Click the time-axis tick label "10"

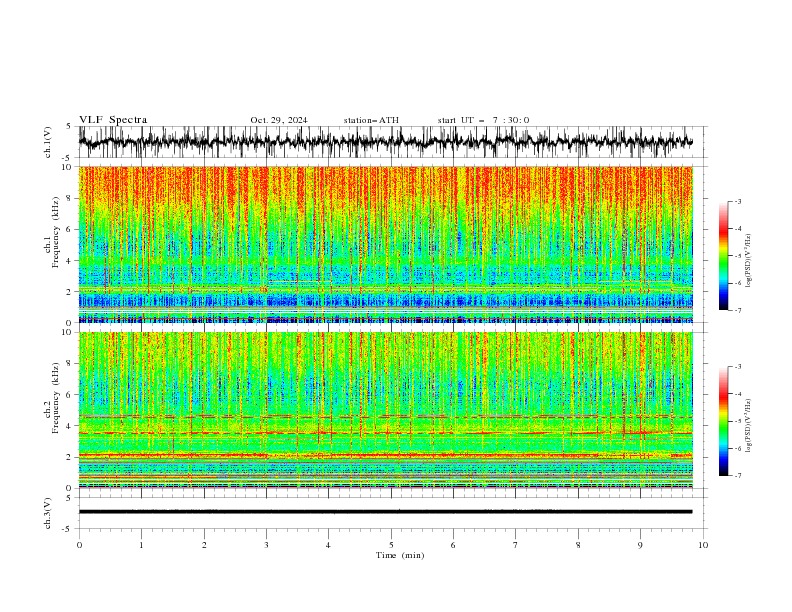click(703, 545)
